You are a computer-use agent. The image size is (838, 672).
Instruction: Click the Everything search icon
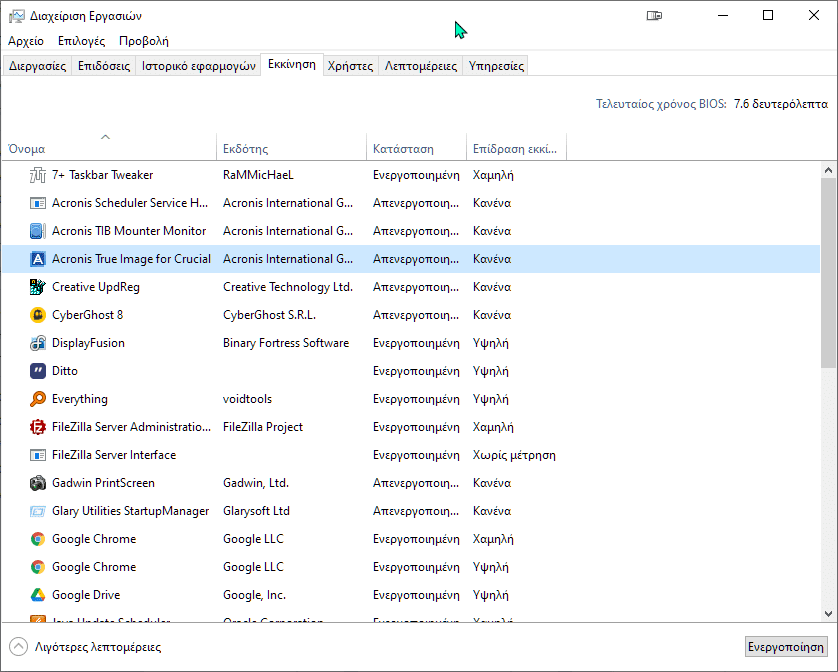37,399
